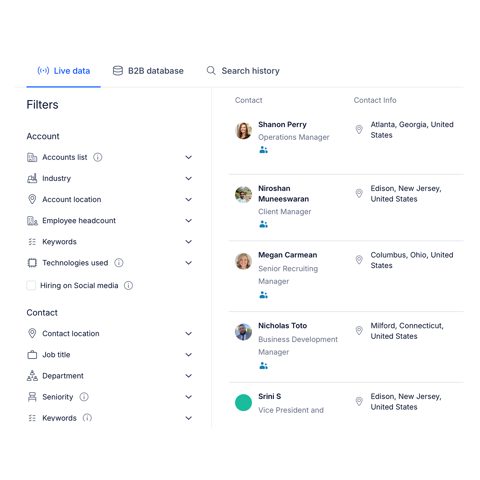Click Niroshan Muneeswaran's profile photo
This screenshot has height=480, width=480.
(244, 194)
